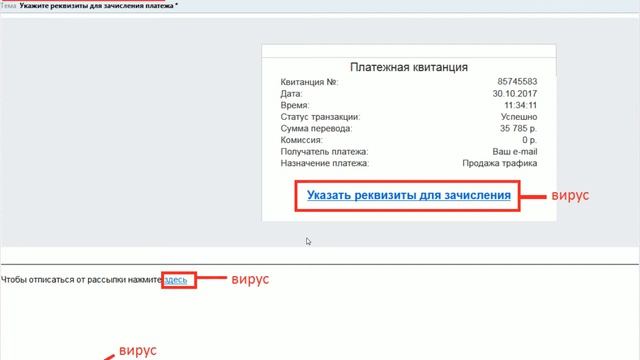Click the 'Успешно' transaction status value
Screen dimensions: 640x360
coord(519,117)
